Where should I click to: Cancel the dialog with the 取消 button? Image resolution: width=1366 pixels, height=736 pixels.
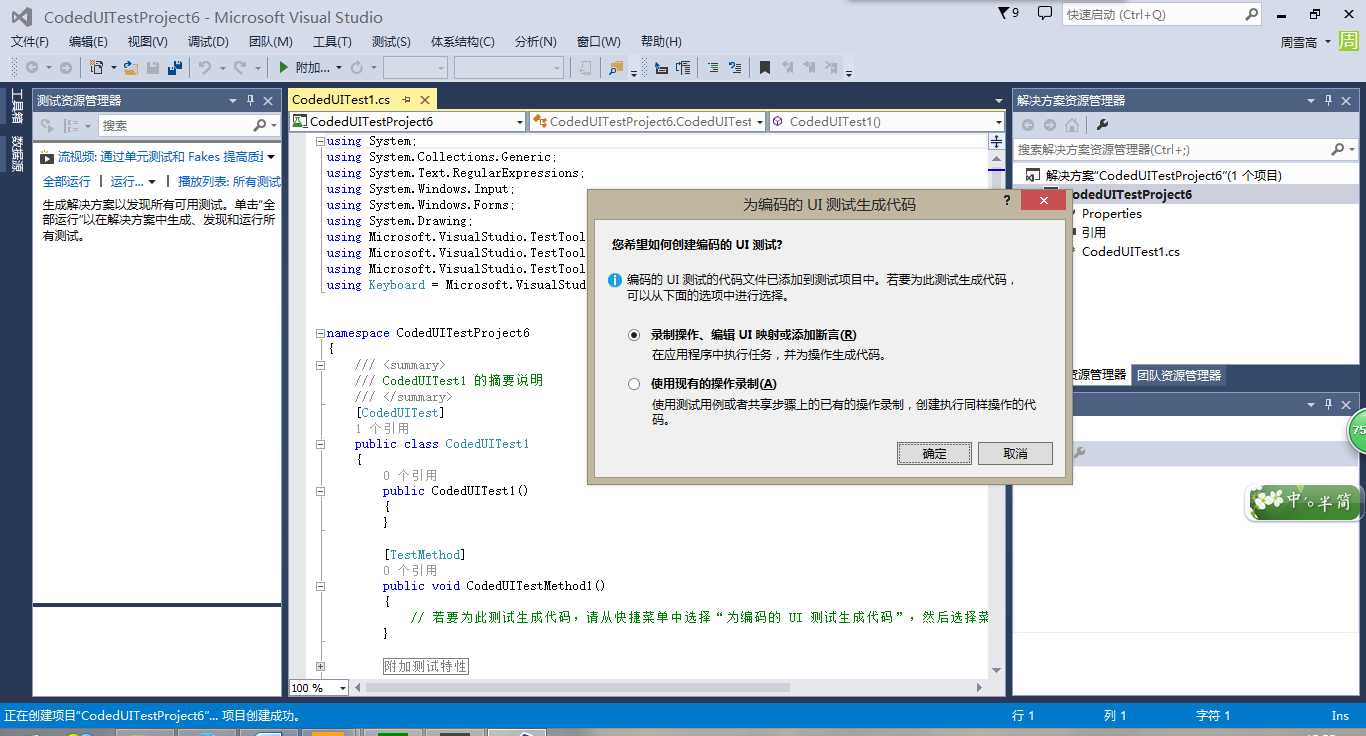tap(1015, 454)
